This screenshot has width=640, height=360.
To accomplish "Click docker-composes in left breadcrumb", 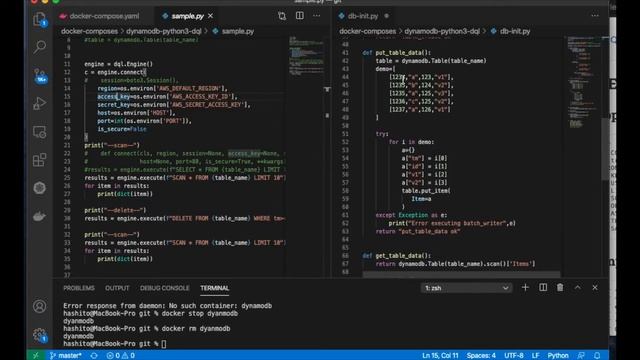I will 89,31.
